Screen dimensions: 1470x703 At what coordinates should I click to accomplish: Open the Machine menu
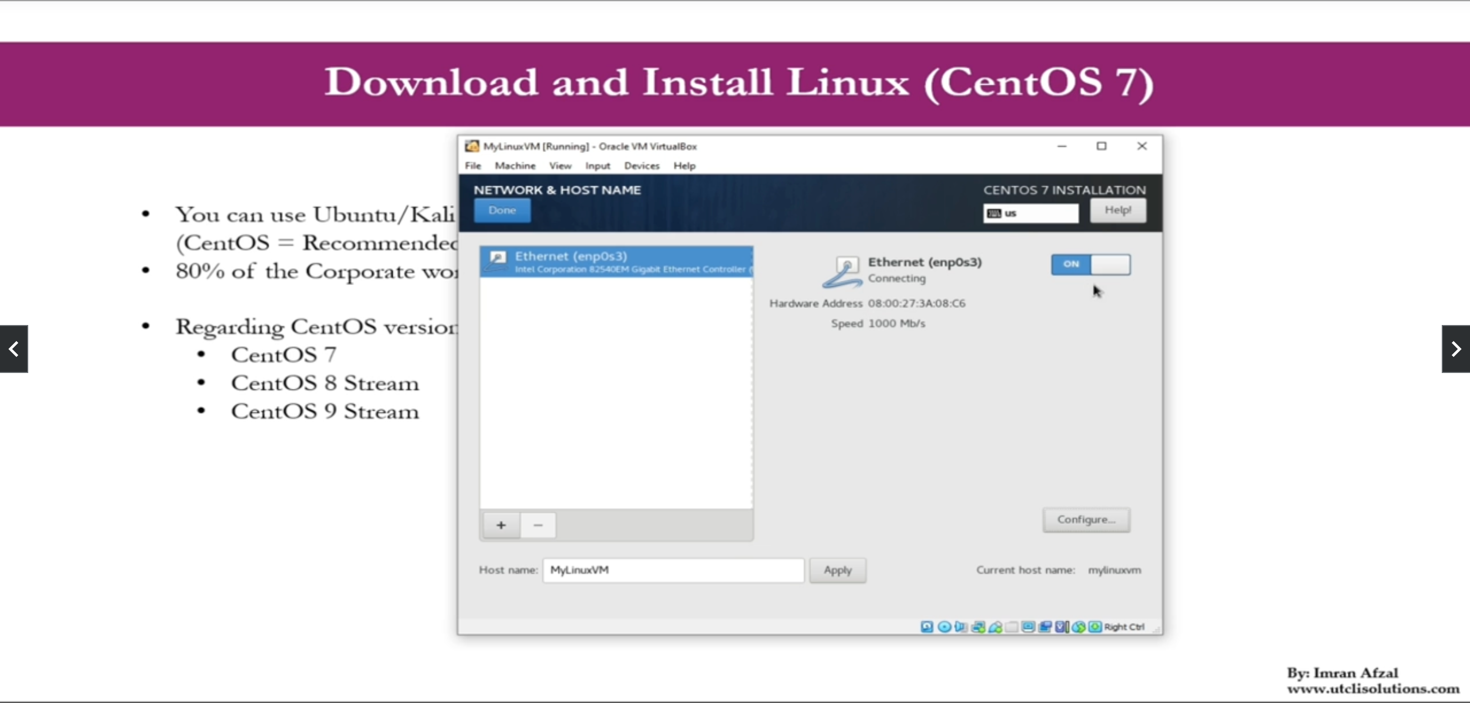click(x=515, y=166)
